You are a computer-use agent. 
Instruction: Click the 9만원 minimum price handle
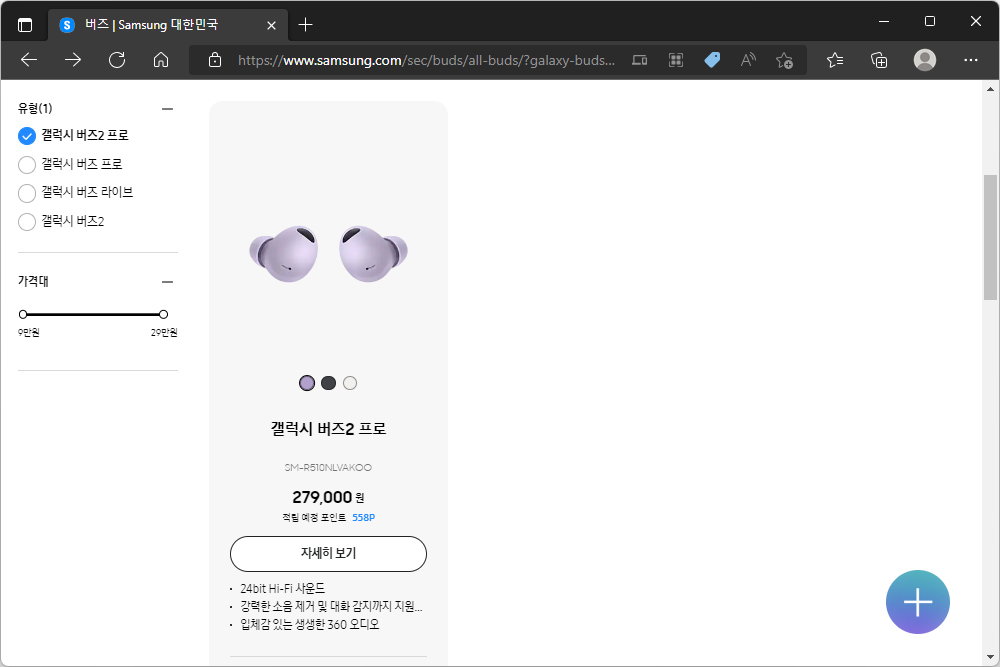coord(23,314)
